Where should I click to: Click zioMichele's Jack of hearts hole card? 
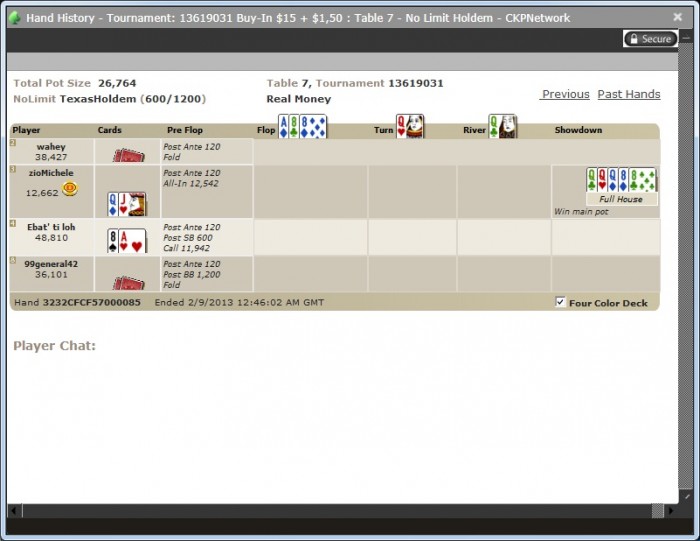point(133,204)
